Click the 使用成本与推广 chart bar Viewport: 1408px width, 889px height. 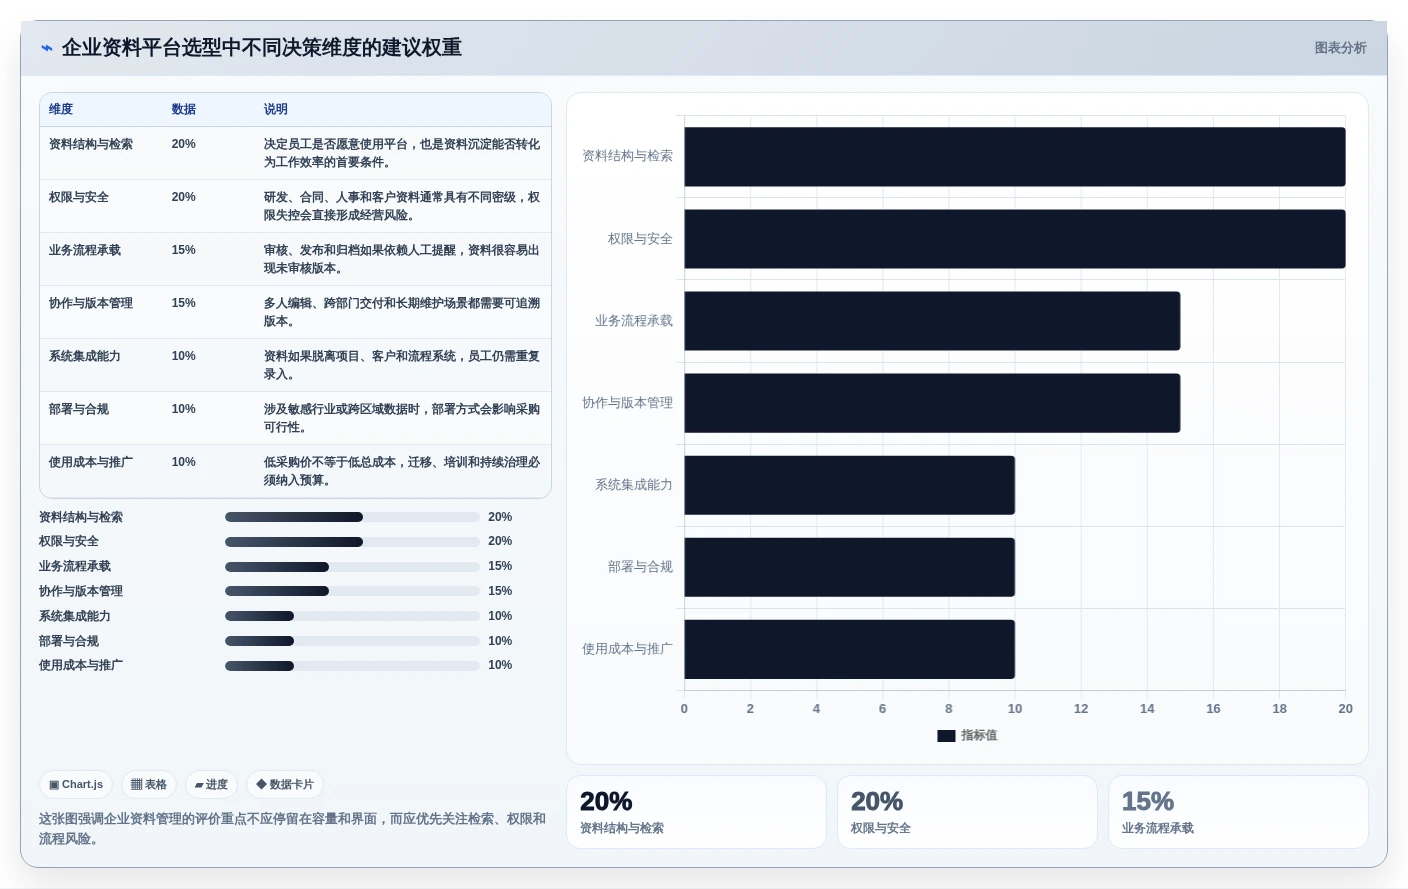(x=850, y=649)
